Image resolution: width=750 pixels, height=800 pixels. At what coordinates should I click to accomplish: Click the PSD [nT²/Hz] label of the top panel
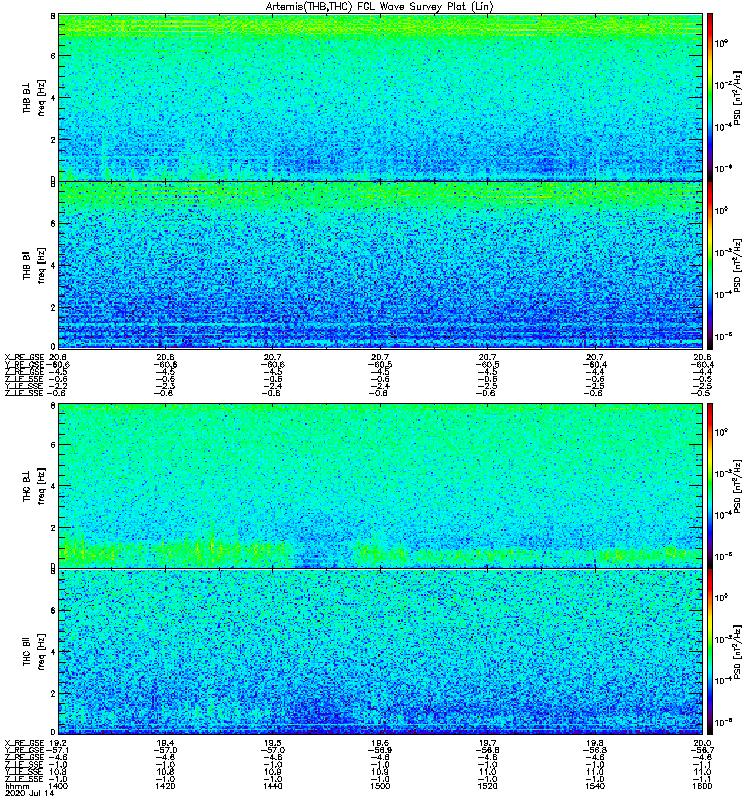pos(738,97)
